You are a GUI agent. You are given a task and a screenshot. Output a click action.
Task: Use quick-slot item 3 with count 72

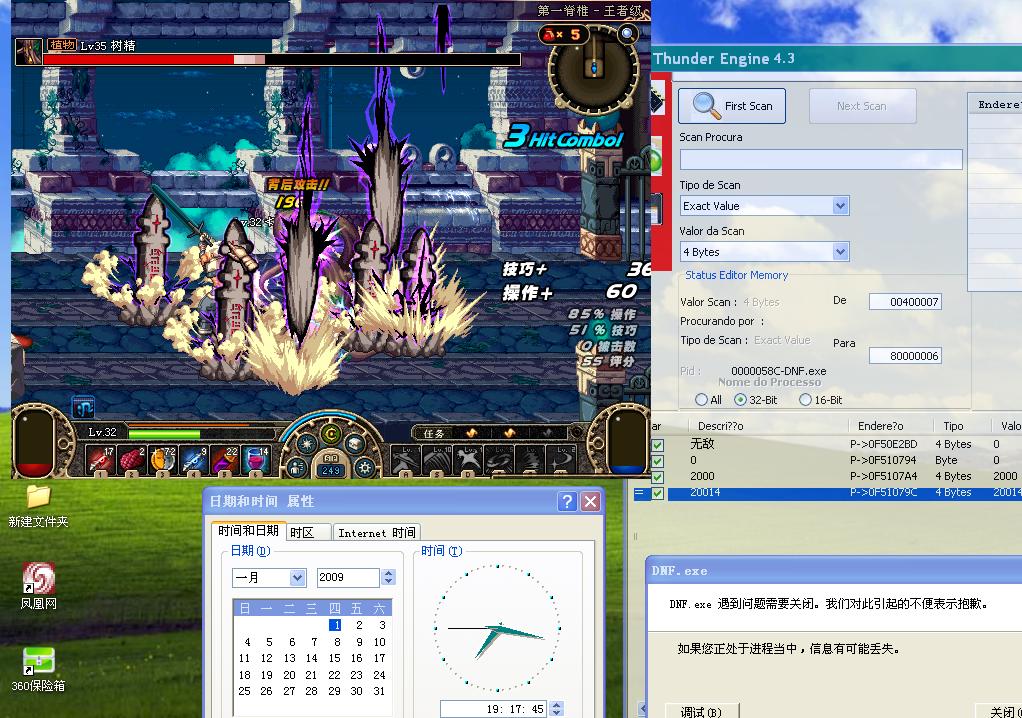[162, 459]
